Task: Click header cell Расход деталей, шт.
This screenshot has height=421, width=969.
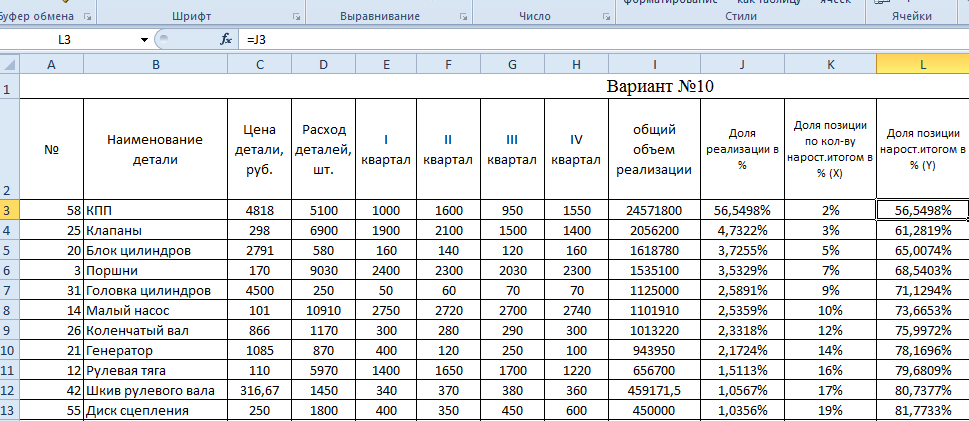Action: (323, 150)
